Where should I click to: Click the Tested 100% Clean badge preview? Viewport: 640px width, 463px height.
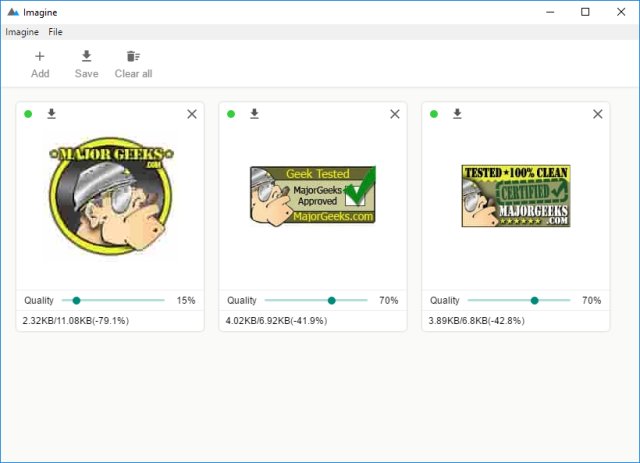tap(516, 196)
